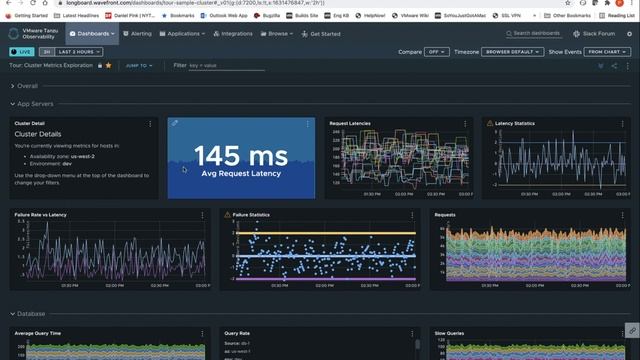Viewport: 640px width, 360px height.
Task: Click the pencil edit icon on latency chart
Action: (x=175, y=123)
